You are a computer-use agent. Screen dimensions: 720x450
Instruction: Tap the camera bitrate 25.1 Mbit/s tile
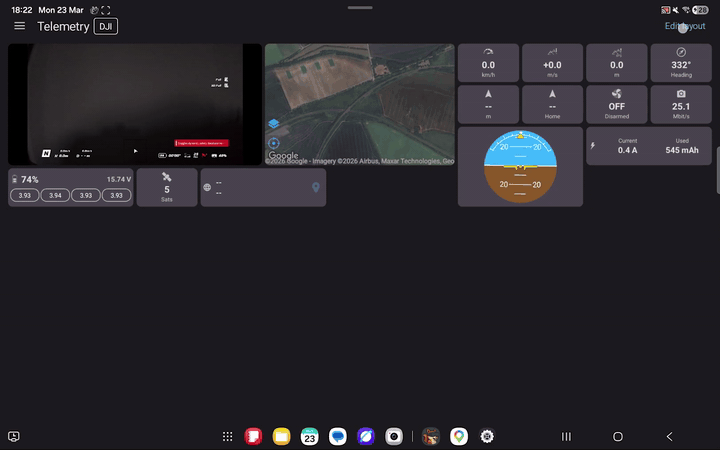(x=681, y=104)
